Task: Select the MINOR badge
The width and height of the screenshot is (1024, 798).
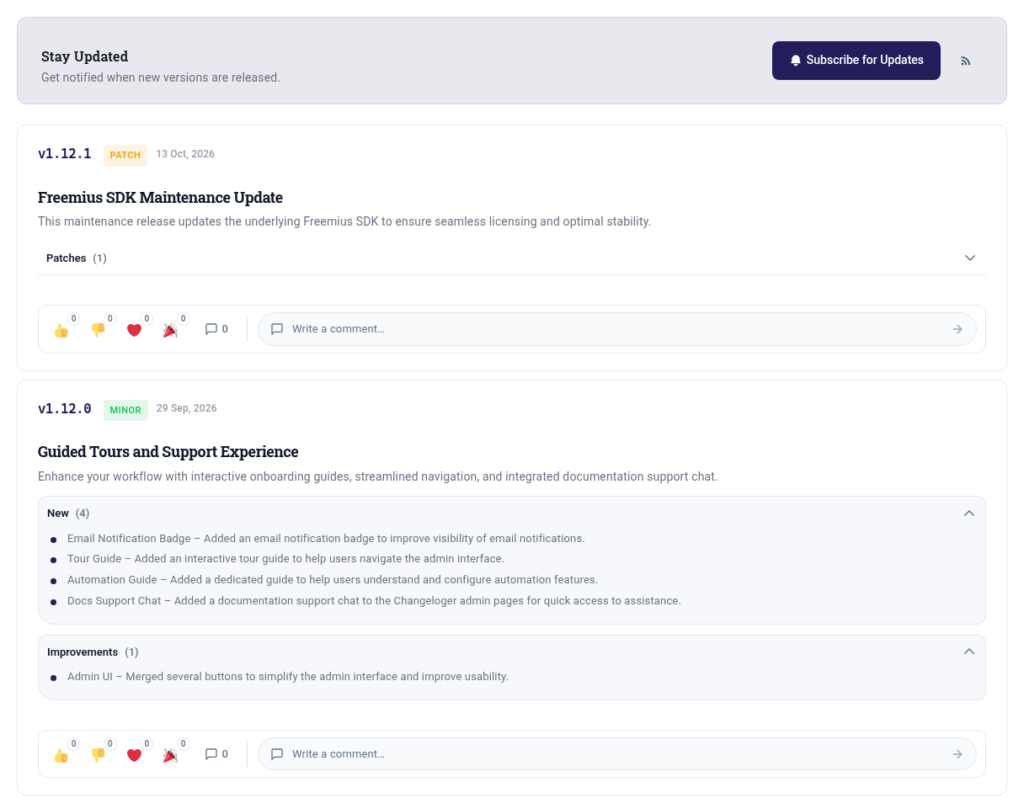Action: point(125,410)
